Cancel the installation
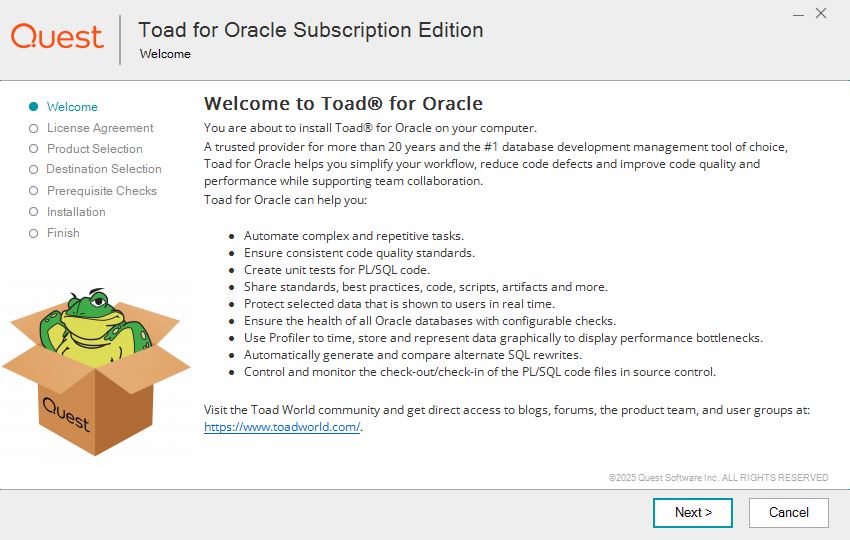This screenshot has width=850, height=540. [789, 512]
